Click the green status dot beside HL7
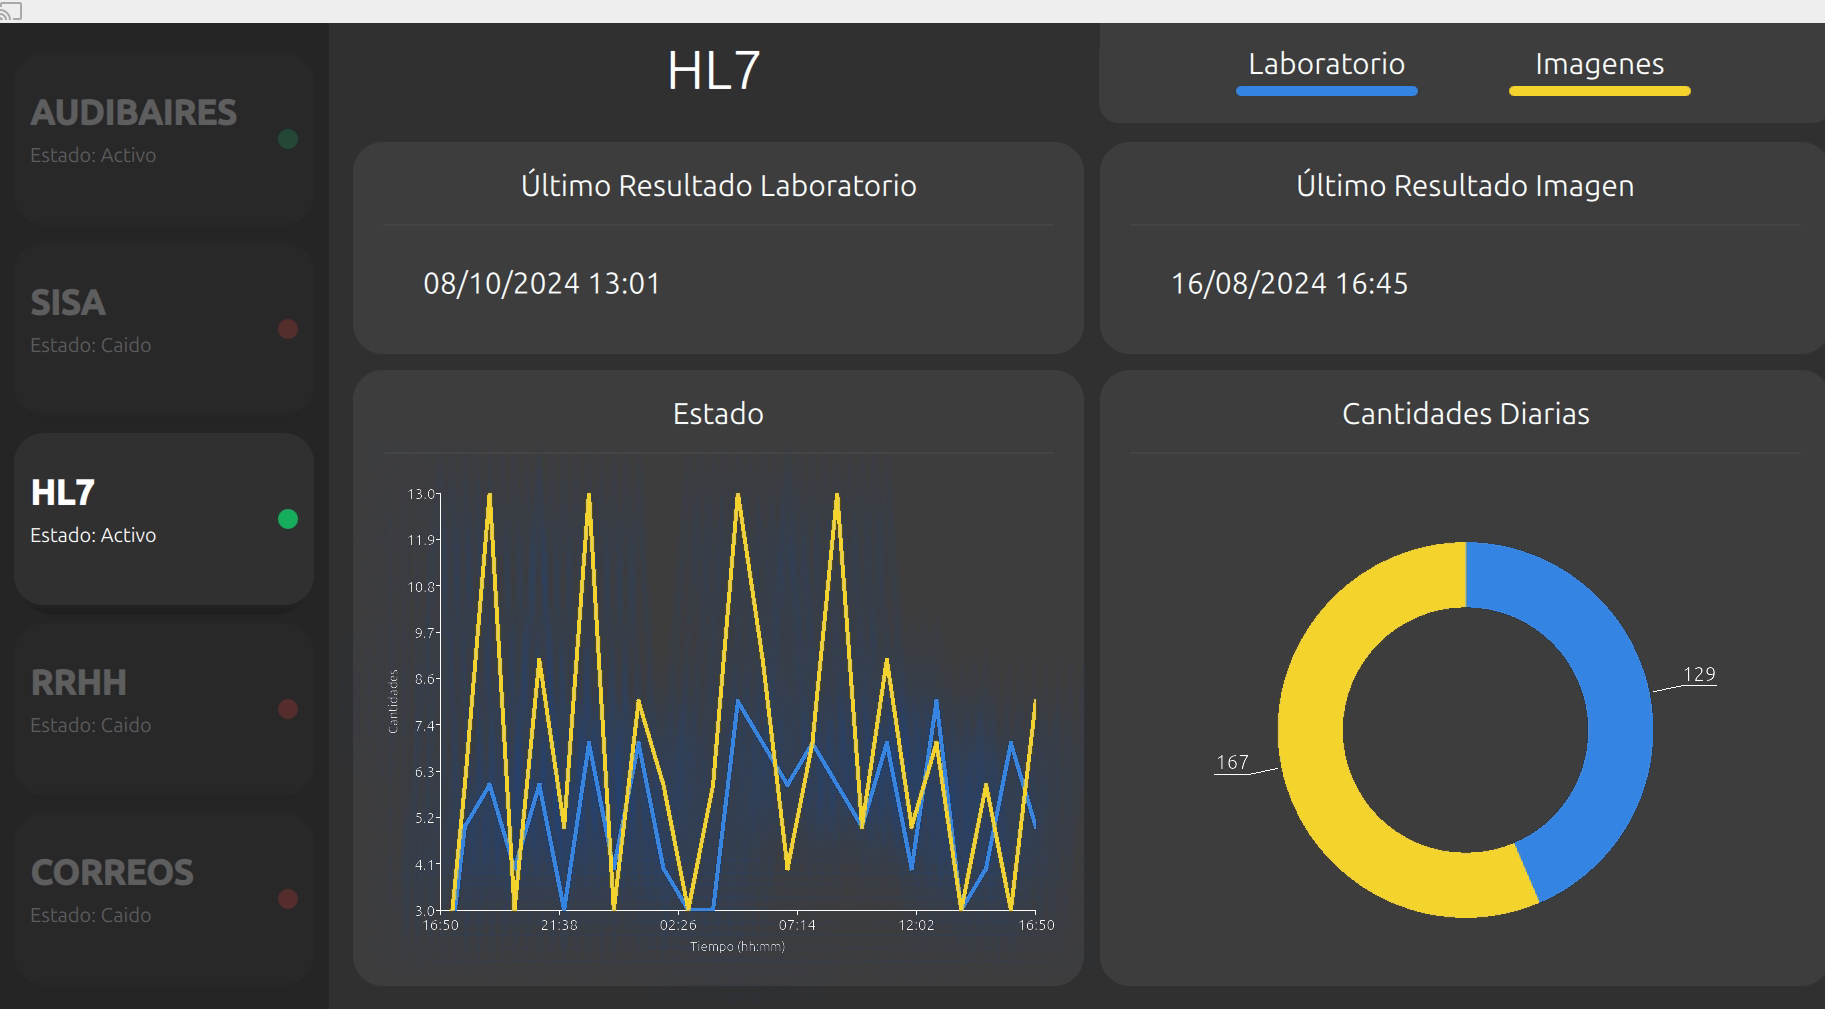The width and height of the screenshot is (1825, 1009). coord(288,519)
